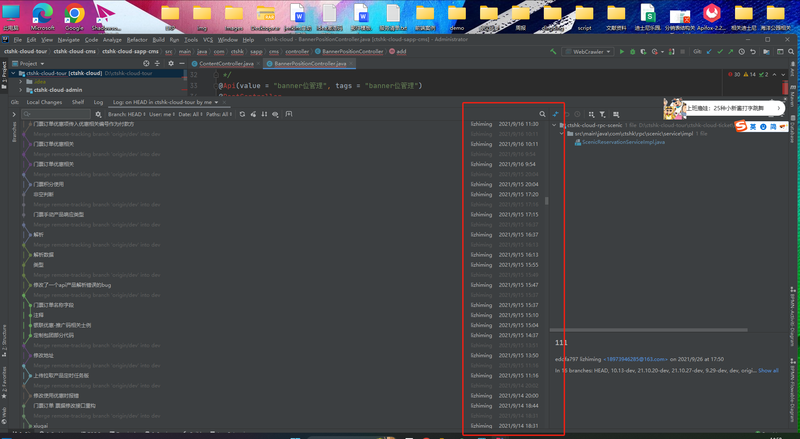Refresh the Git log
This screenshot has width=800, height=439.
pos(242,114)
